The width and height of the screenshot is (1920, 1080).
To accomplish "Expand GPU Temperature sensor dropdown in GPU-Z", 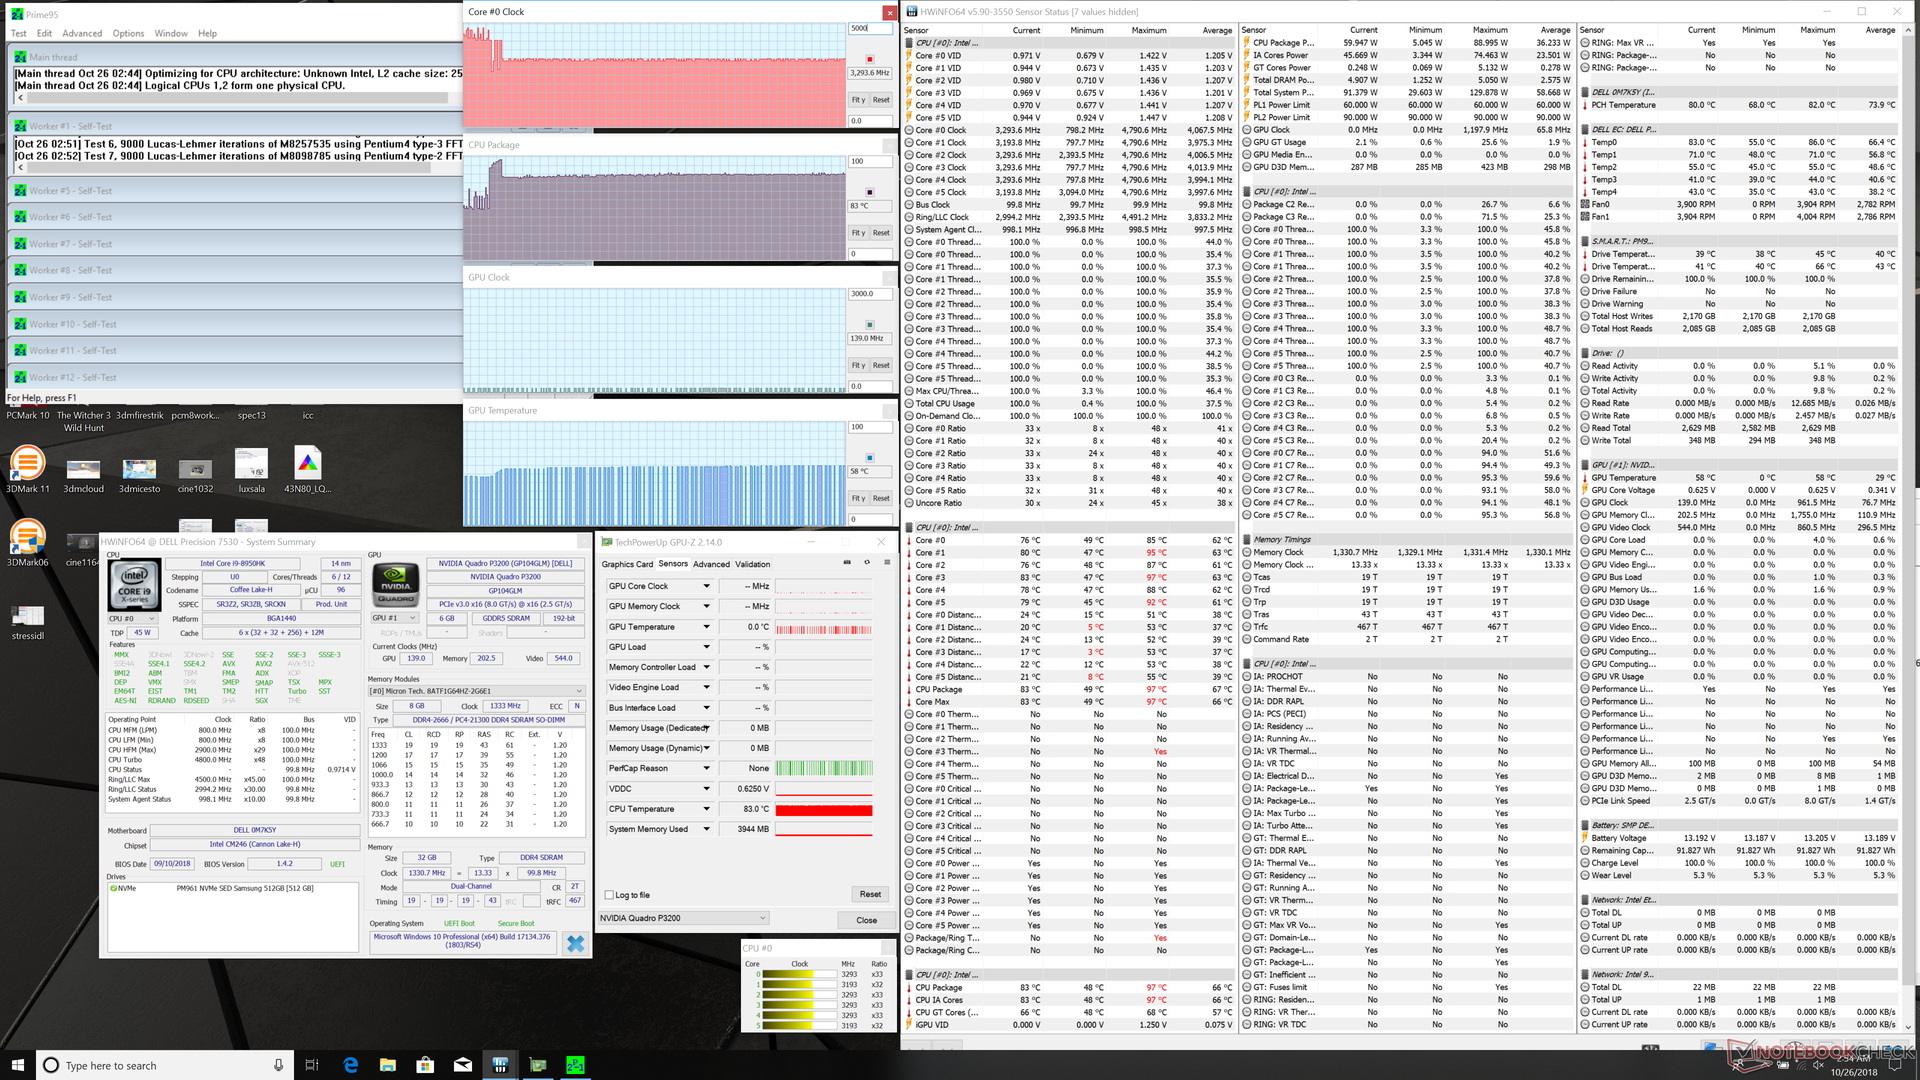I will [x=706, y=627].
